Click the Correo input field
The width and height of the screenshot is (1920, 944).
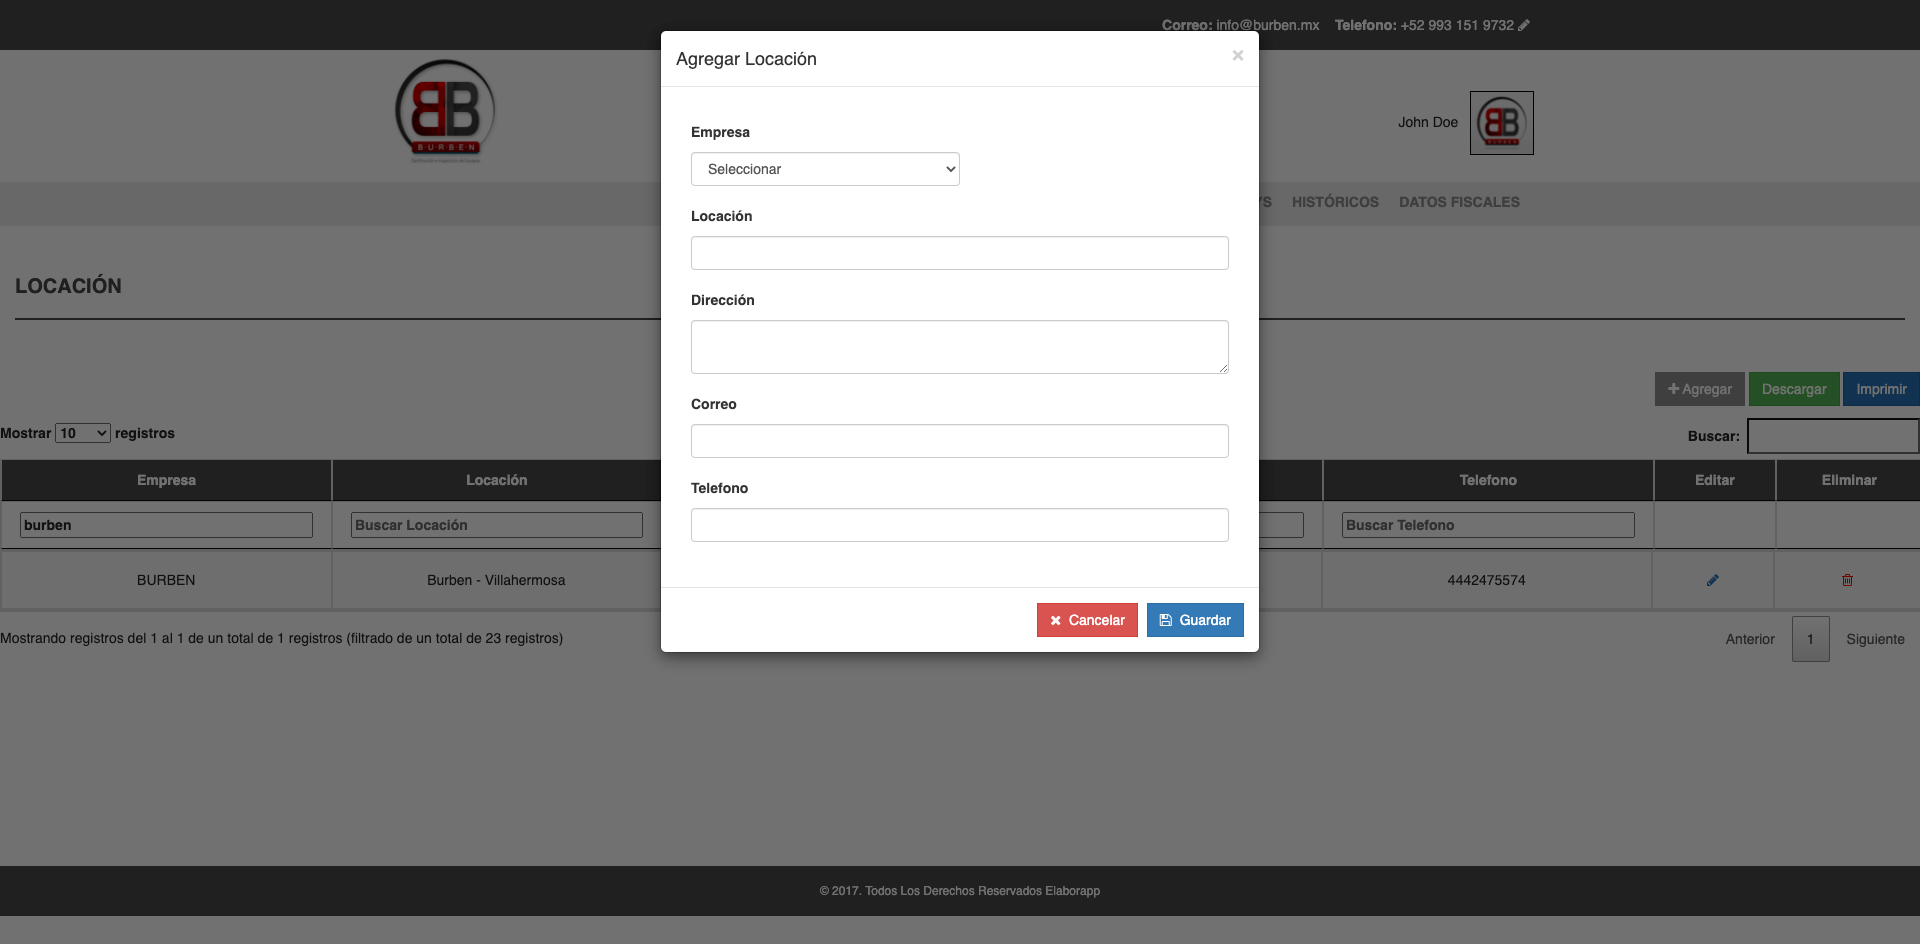959,441
